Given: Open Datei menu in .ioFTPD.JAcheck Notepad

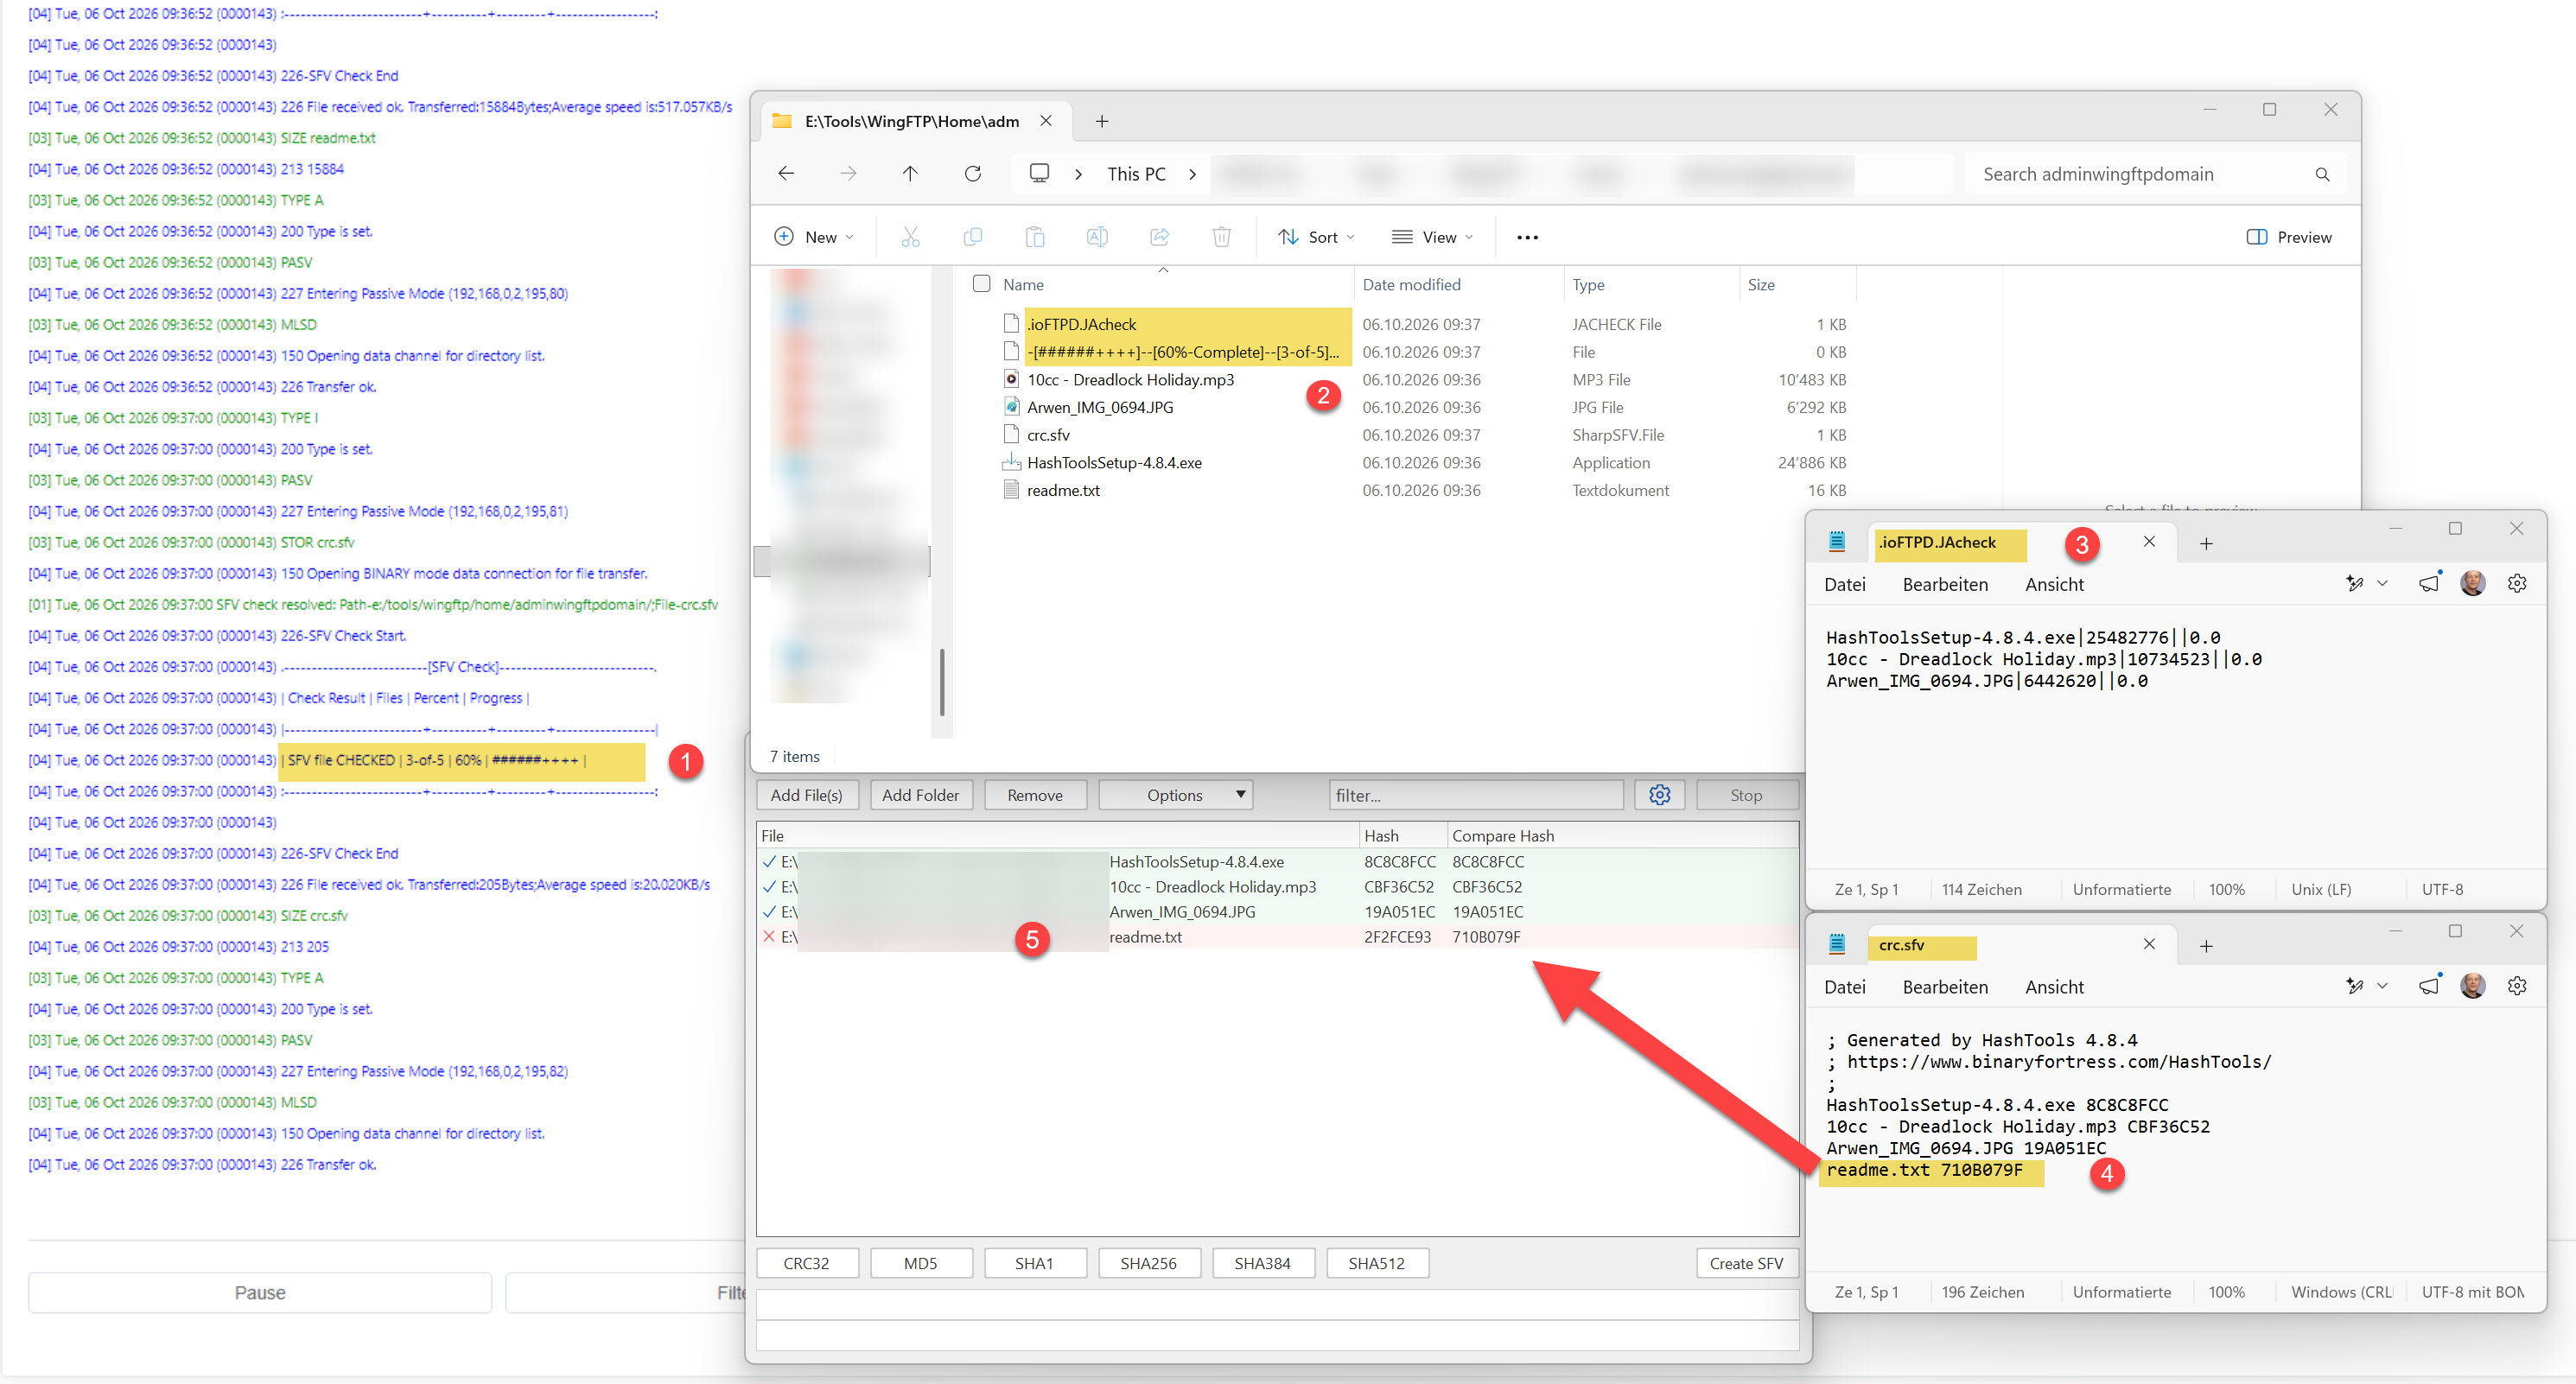Looking at the screenshot, I should pos(1844,584).
